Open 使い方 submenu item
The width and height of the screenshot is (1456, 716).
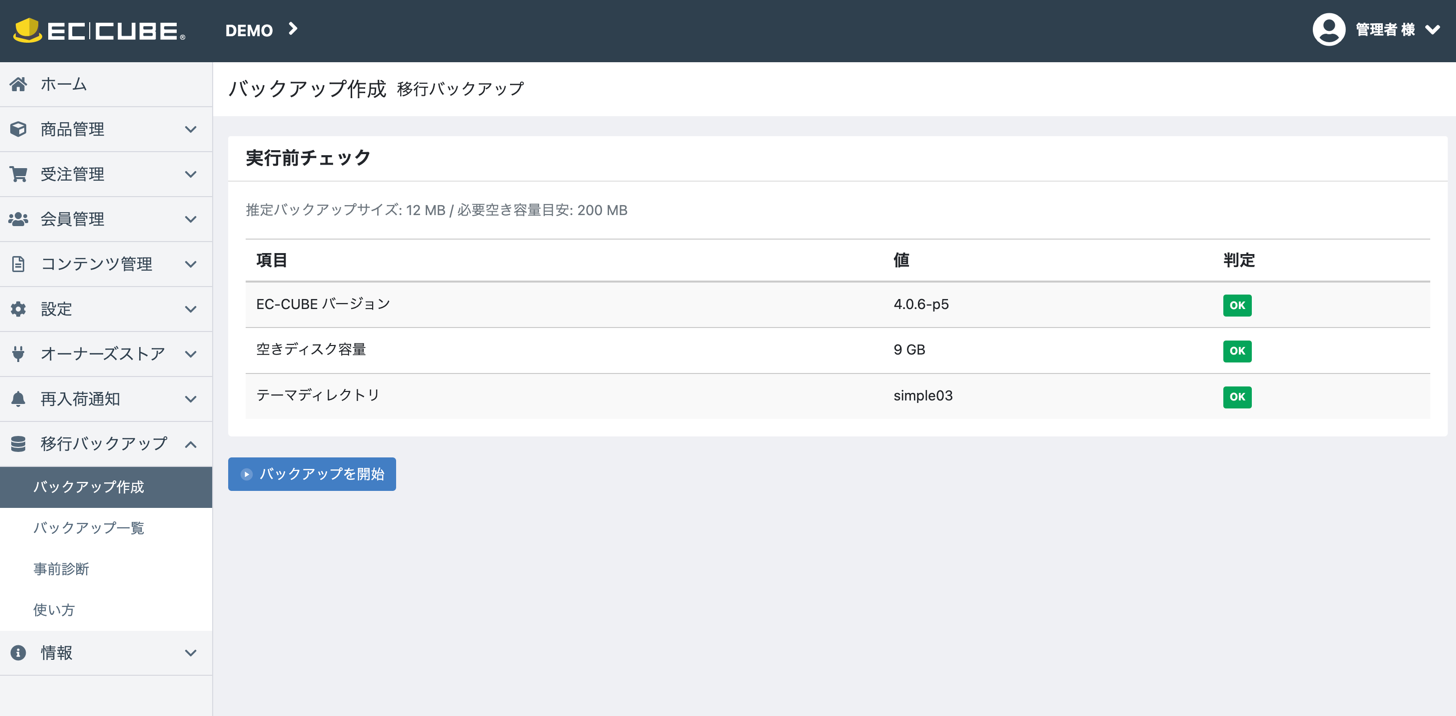(106, 610)
